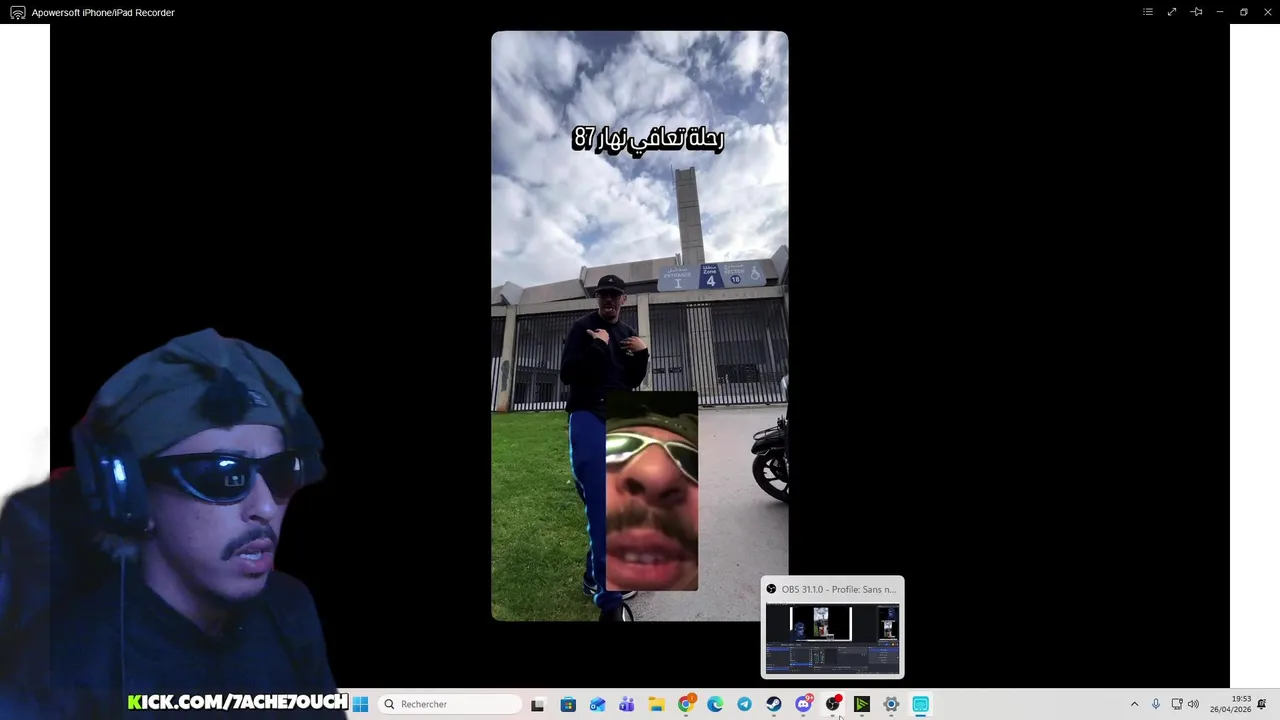Open Google Chrome from the taskbar
The image size is (1280, 720).
click(686, 704)
